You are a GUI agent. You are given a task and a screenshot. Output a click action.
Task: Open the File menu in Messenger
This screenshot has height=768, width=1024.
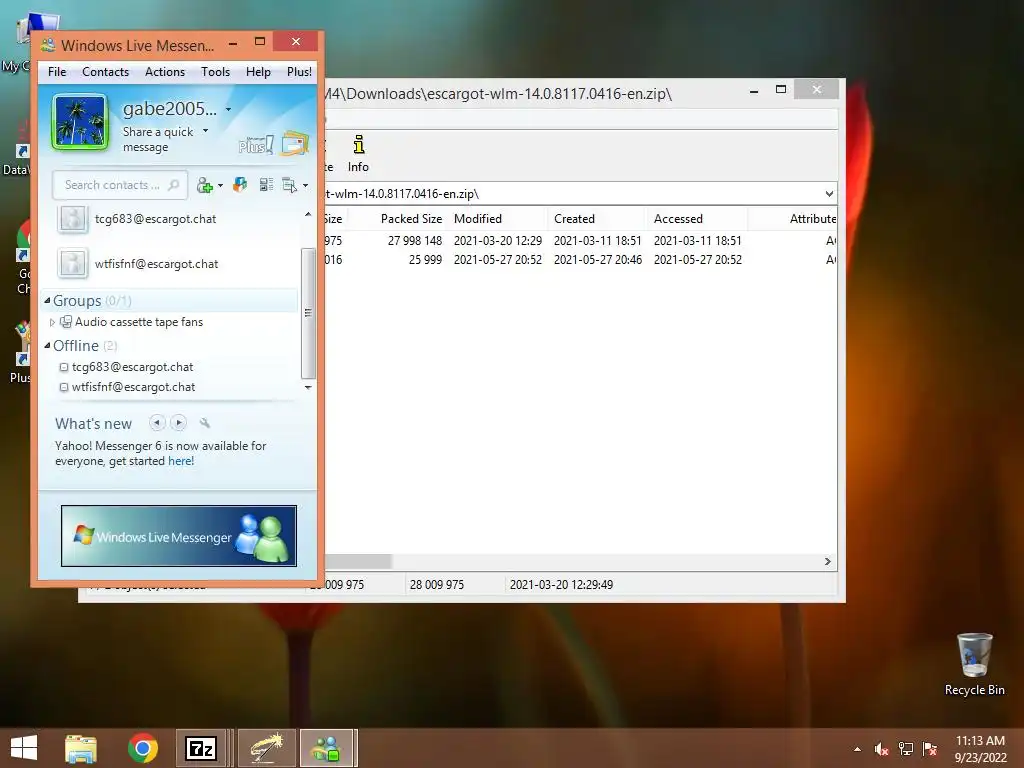(57, 72)
